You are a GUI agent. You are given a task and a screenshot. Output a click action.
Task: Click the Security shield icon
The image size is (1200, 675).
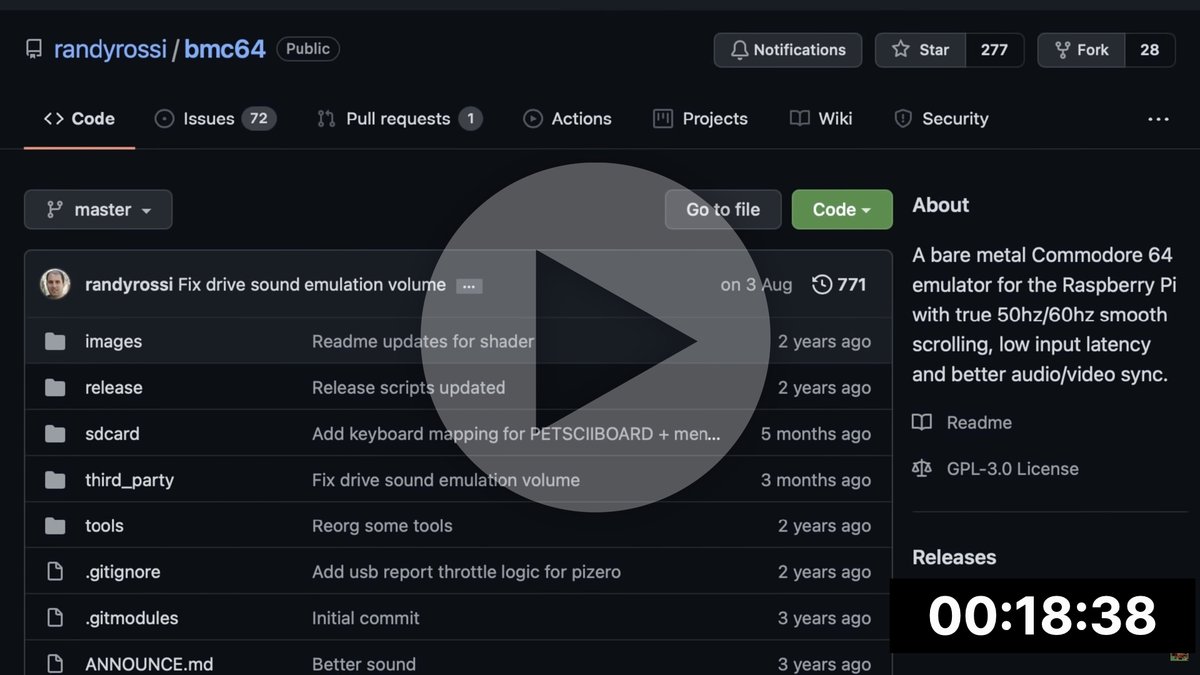[x=903, y=118]
